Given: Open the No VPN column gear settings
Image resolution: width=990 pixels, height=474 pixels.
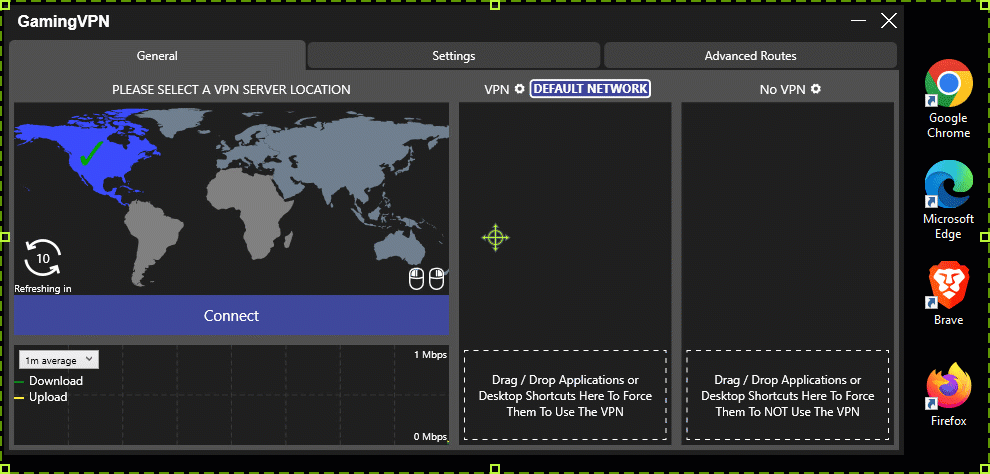Looking at the screenshot, I should click(x=816, y=89).
